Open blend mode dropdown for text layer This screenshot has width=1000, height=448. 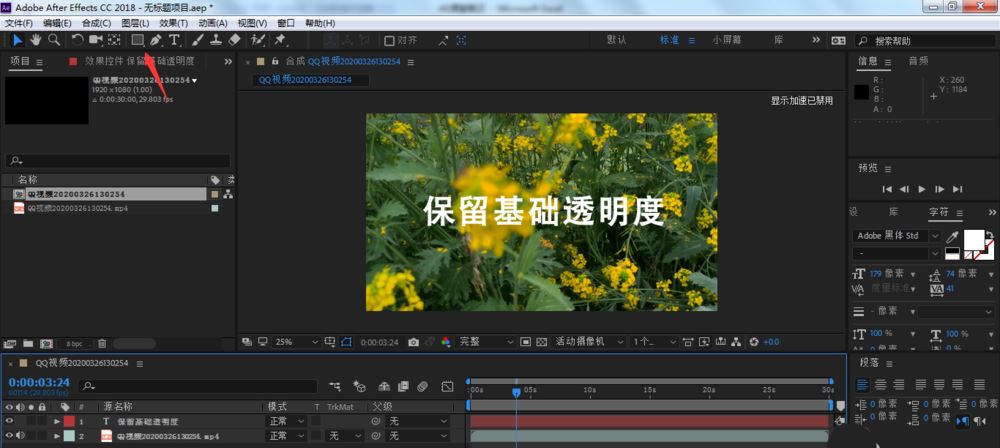[x=286, y=421]
